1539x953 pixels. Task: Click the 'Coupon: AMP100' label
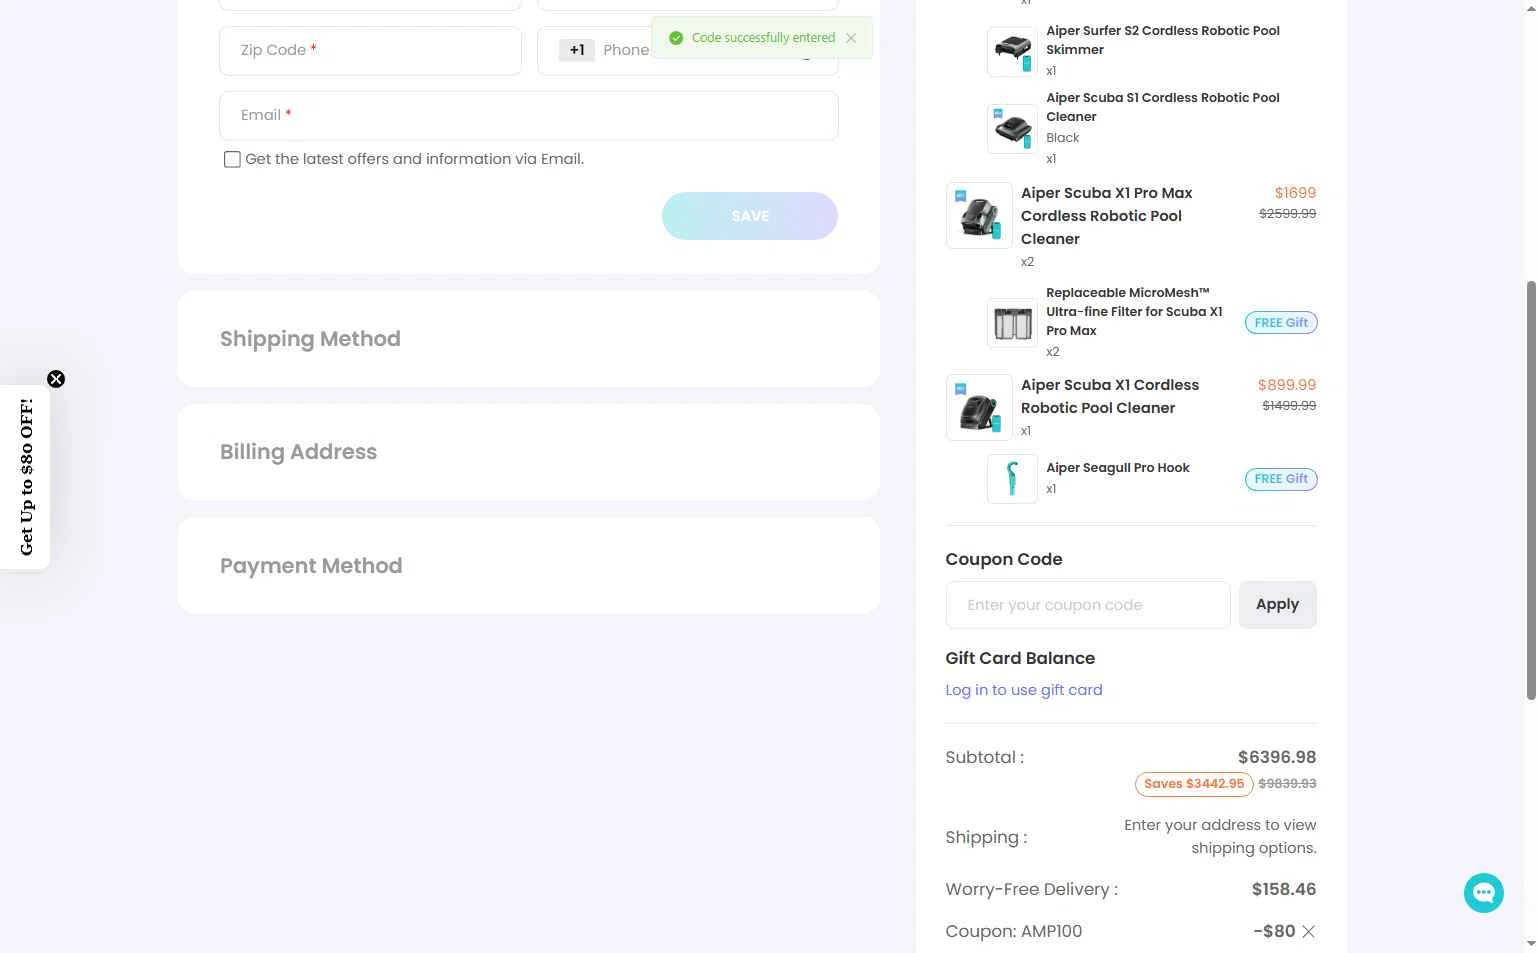pos(1014,932)
